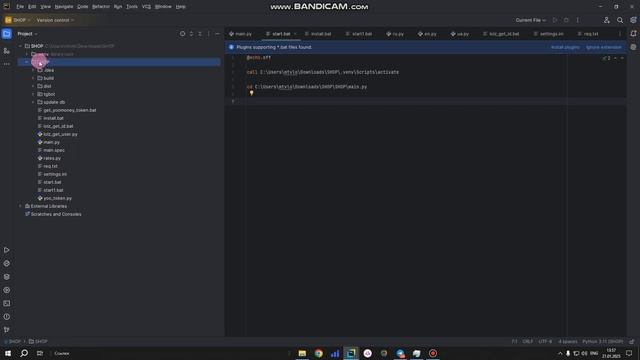640x360 pixels.
Task: Open the Navigate menu
Action: (64, 7)
